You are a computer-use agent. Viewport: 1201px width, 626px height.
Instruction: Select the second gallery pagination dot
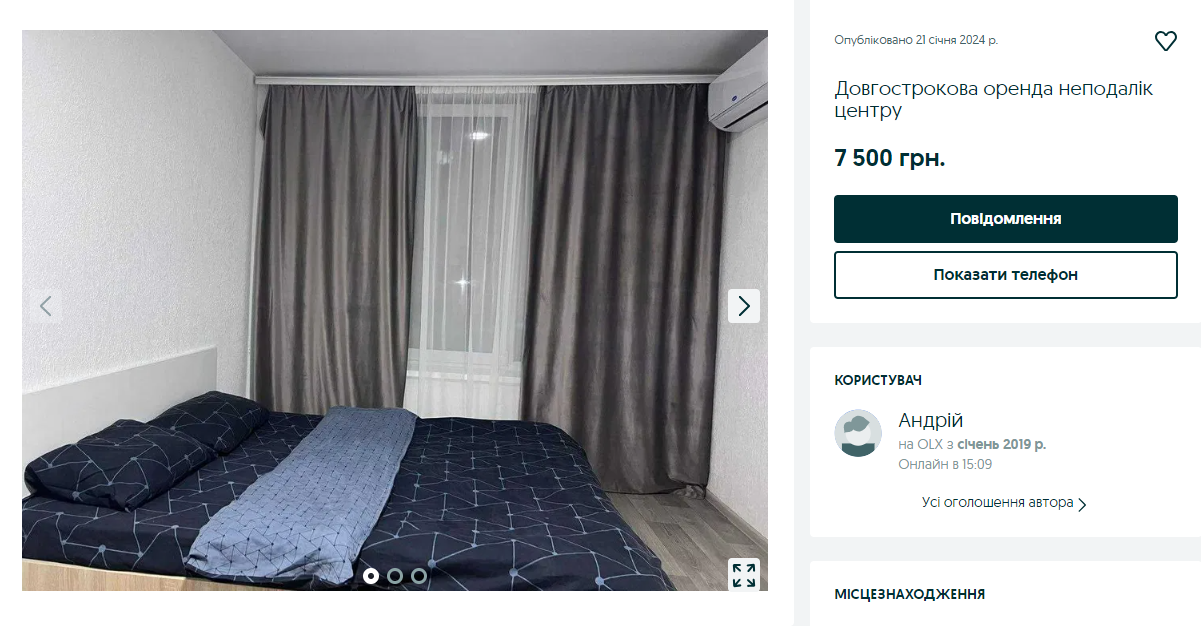pos(395,575)
